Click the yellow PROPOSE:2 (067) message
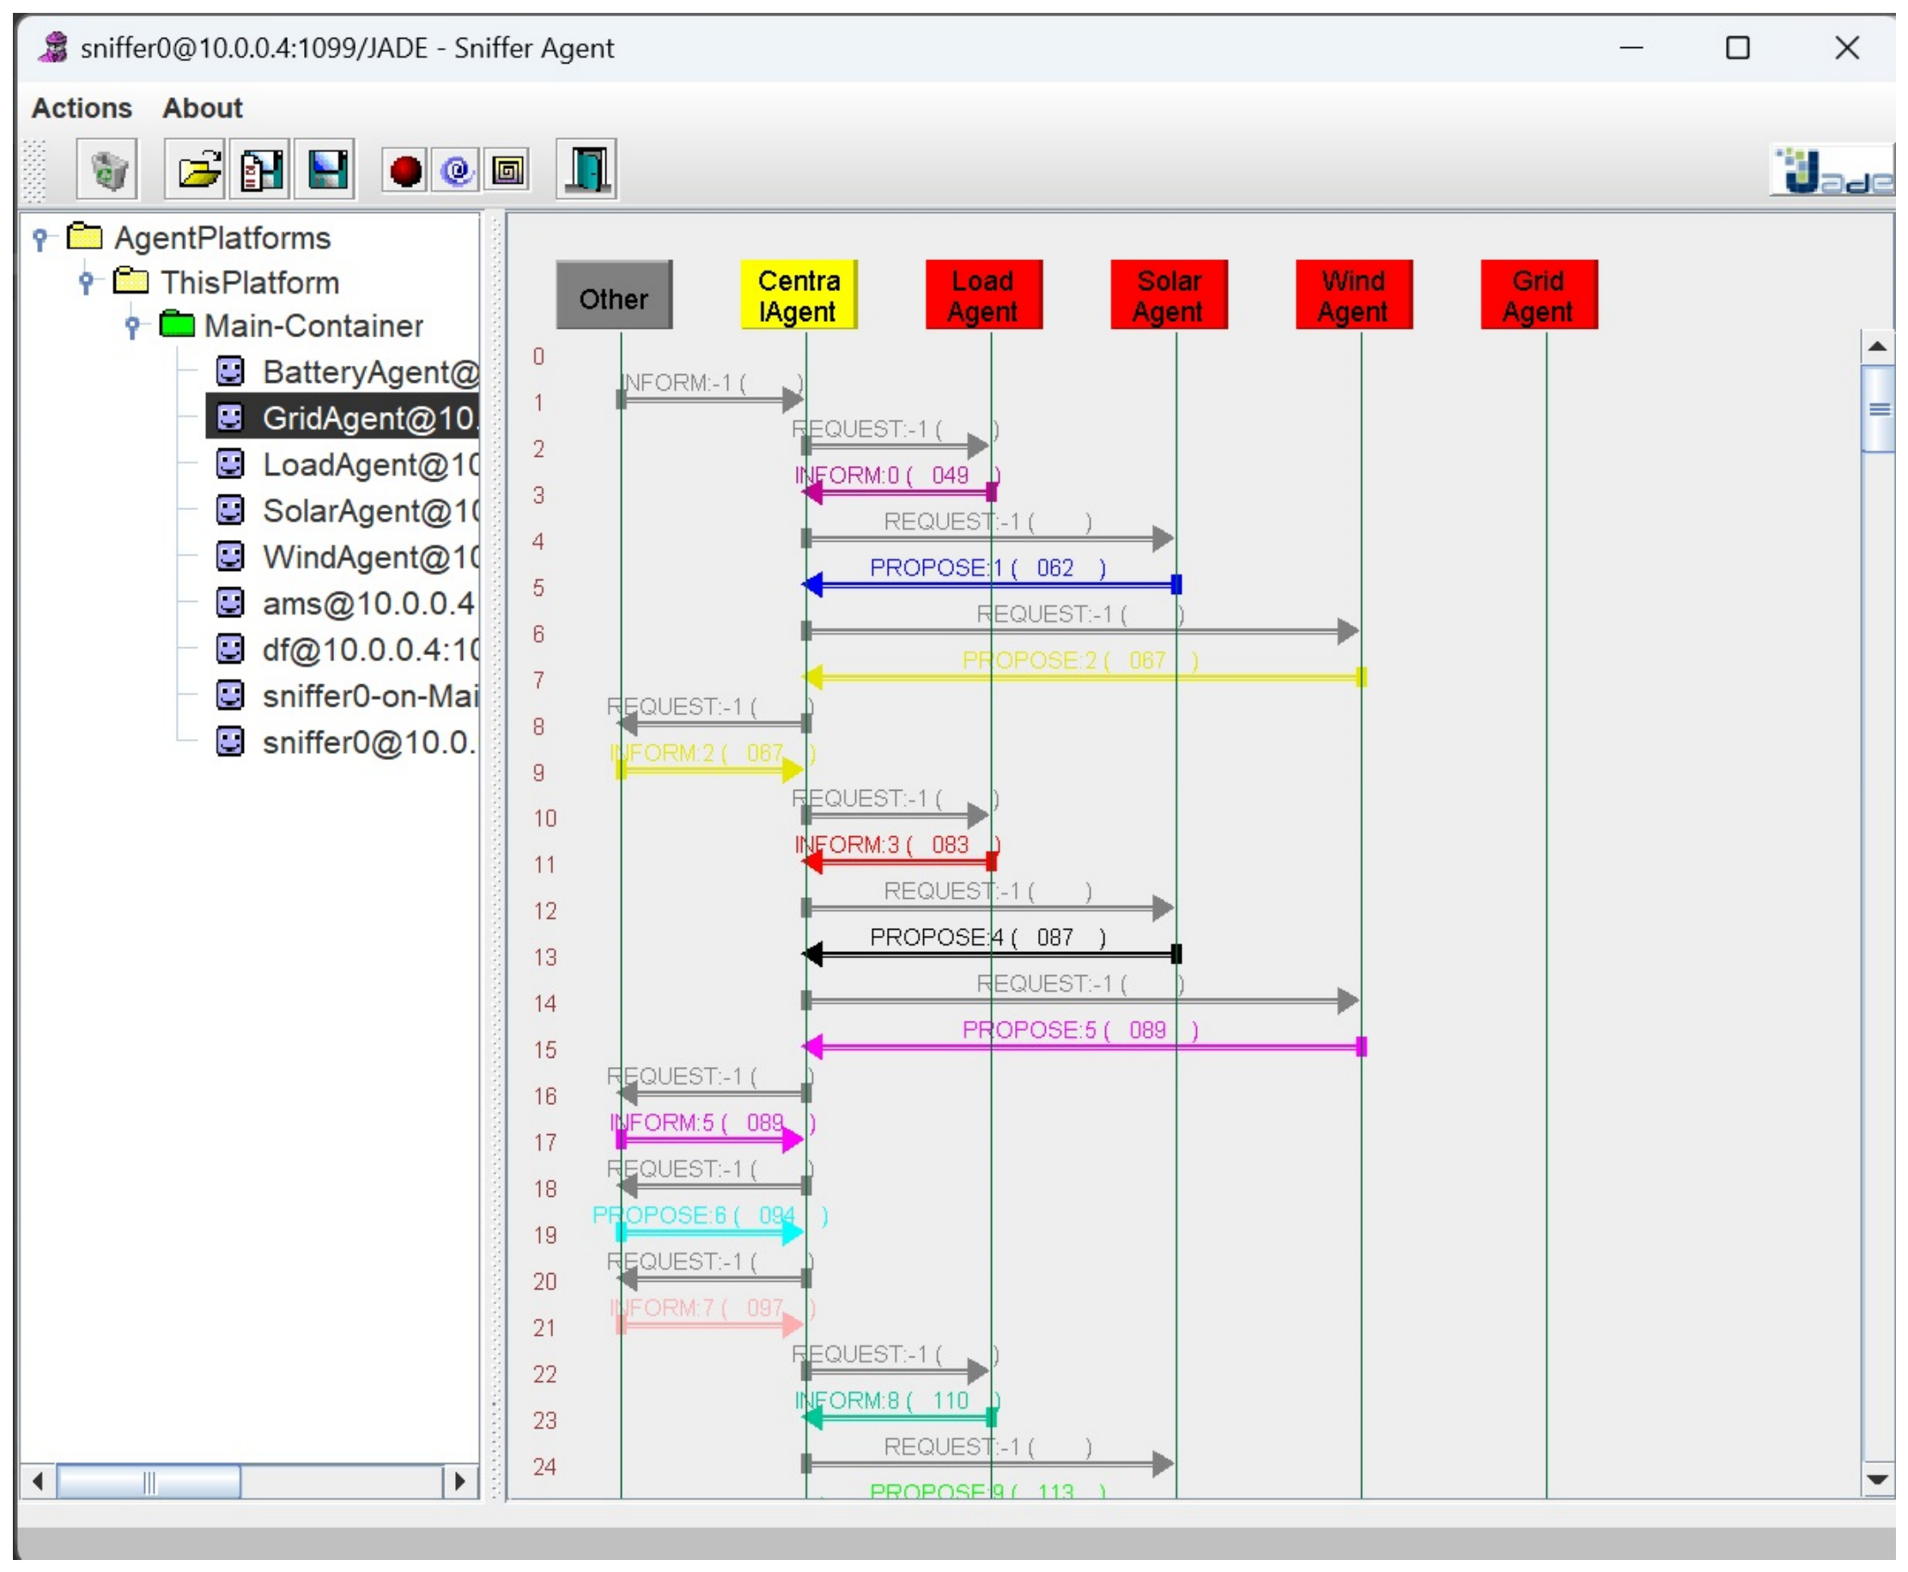1908x1572 pixels. click(x=1084, y=668)
